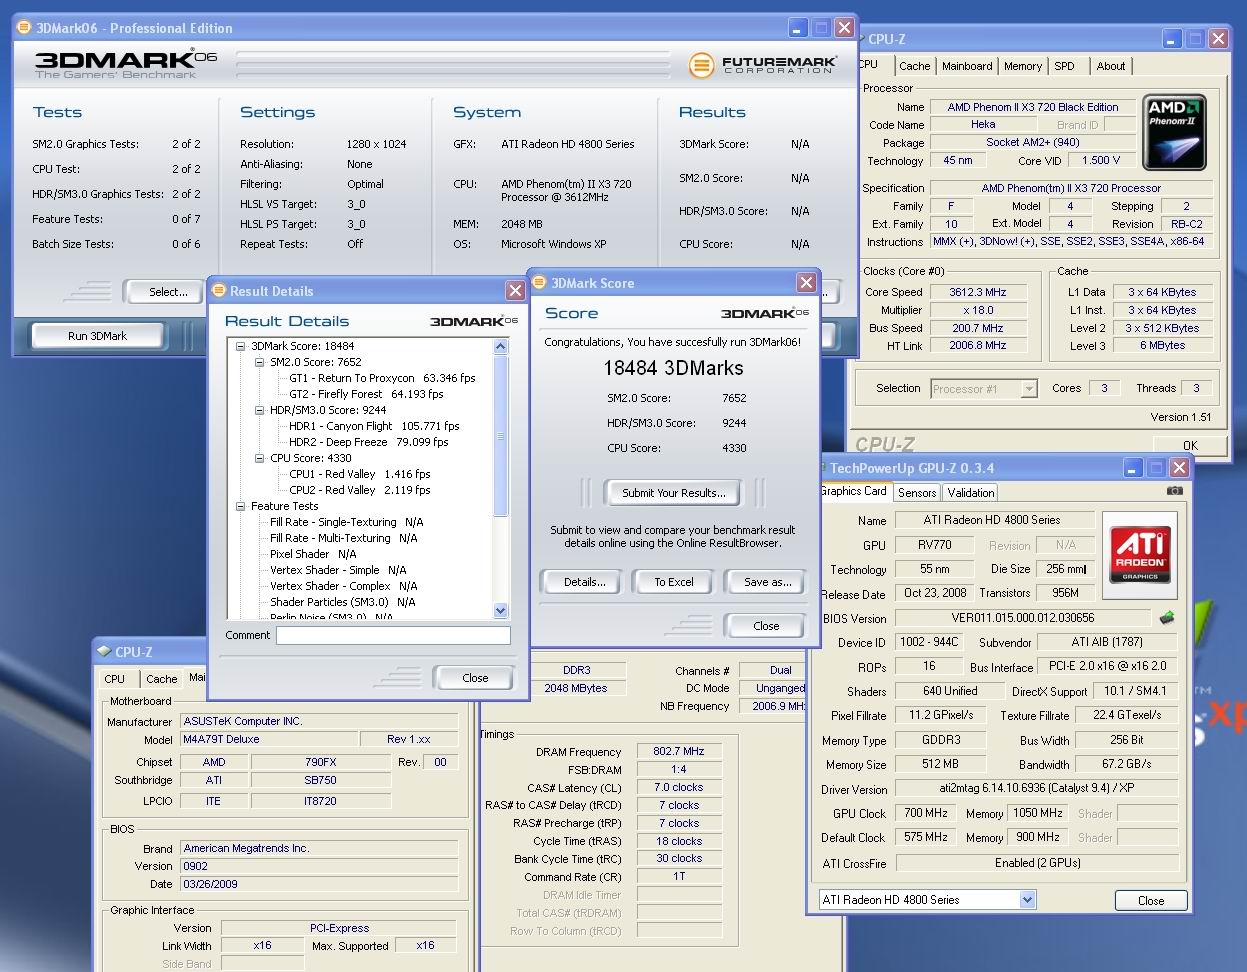This screenshot has height=972, width=1247.
Task: Click the 3DMark06 logo in Result Details
Action: [x=474, y=321]
